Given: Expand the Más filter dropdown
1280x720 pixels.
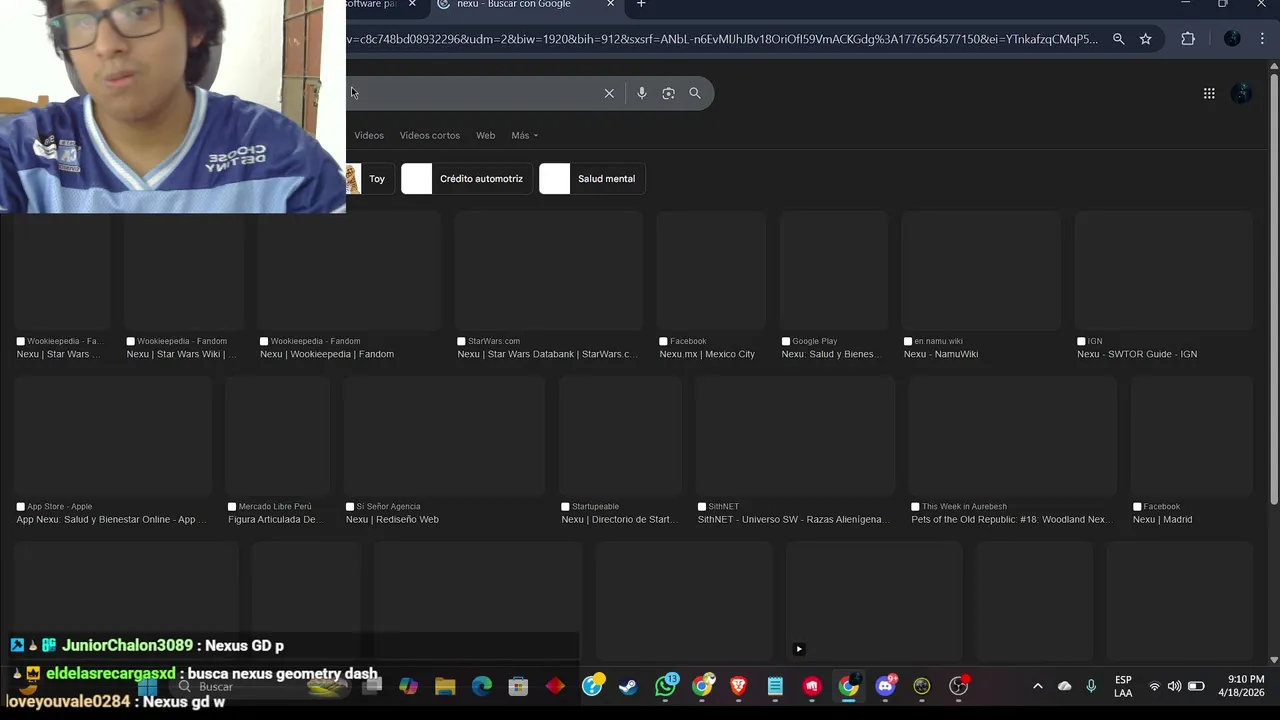Looking at the screenshot, I should coord(525,135).
